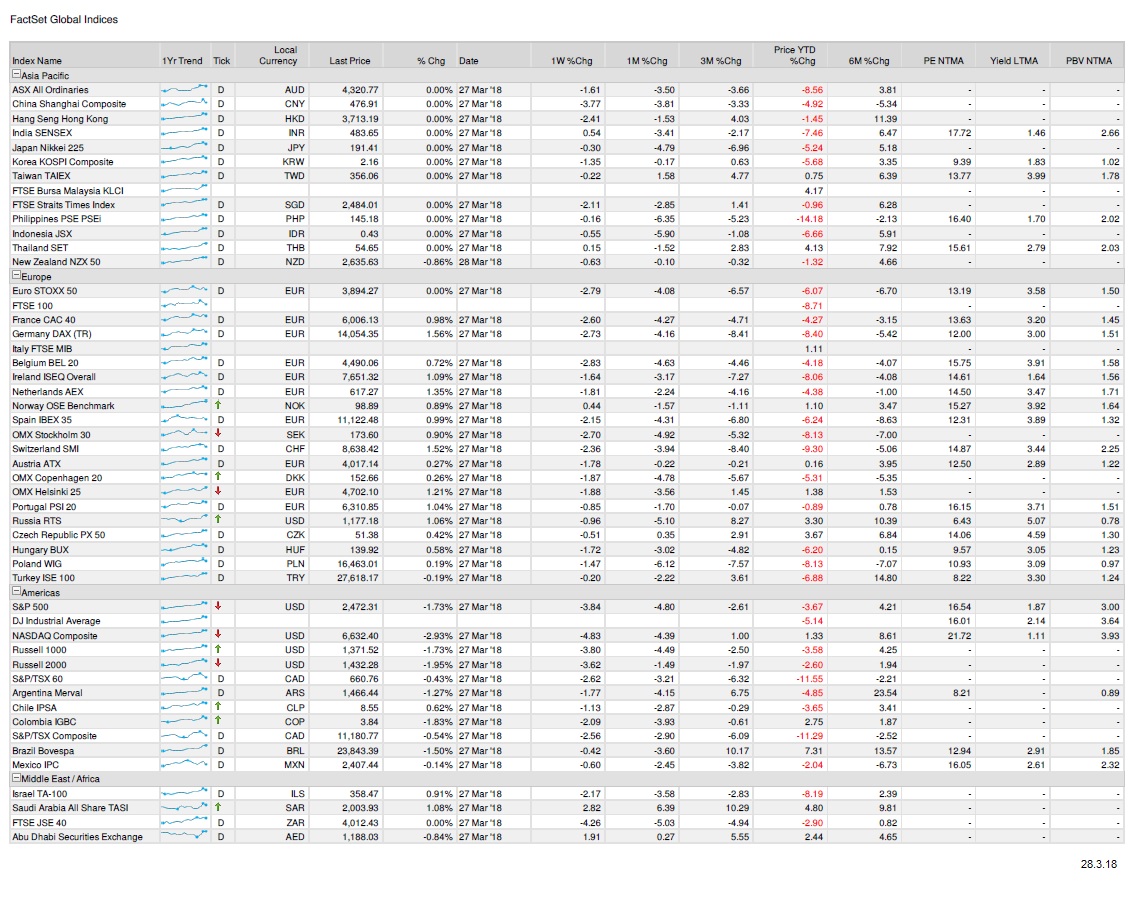1138x914 pixels.
Task: Sort by Index Name column header
Action: tap(37, 61)
